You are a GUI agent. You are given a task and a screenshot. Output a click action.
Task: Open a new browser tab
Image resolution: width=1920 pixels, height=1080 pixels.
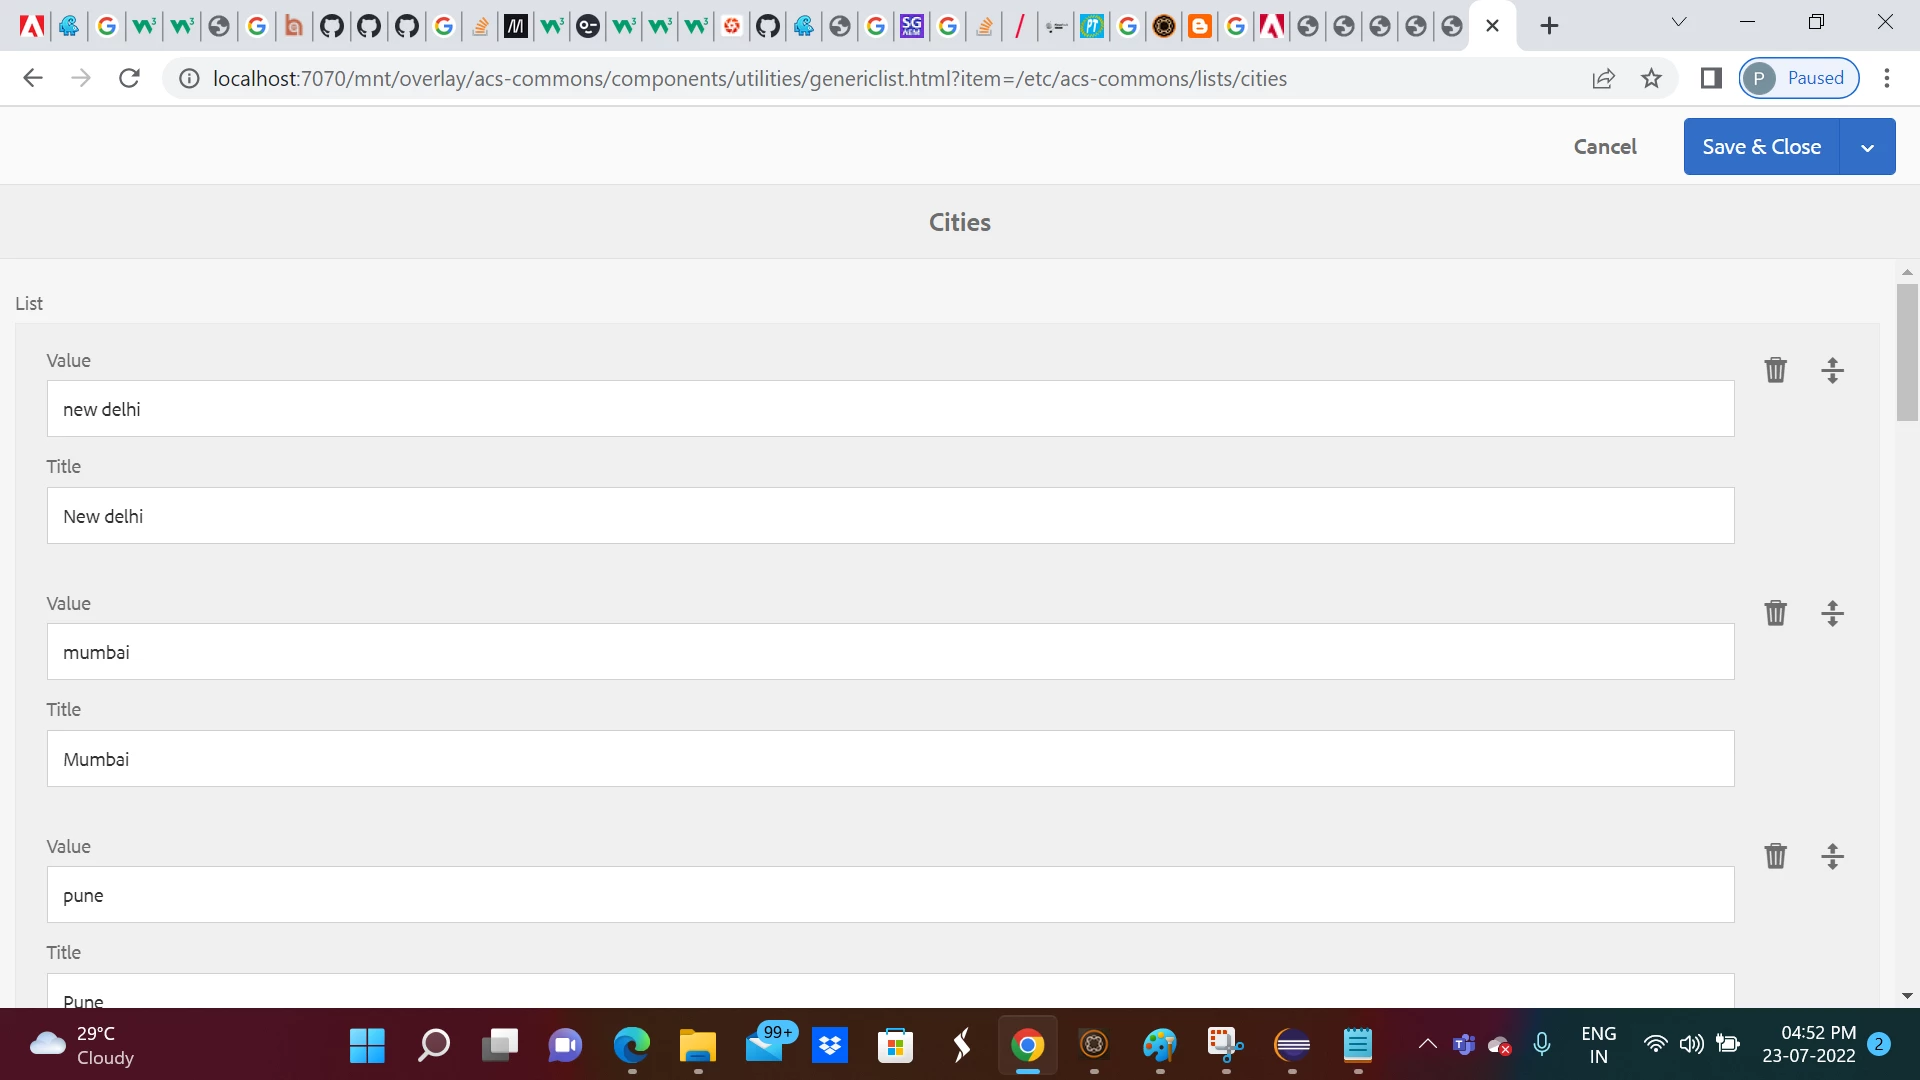(1549, 26)
